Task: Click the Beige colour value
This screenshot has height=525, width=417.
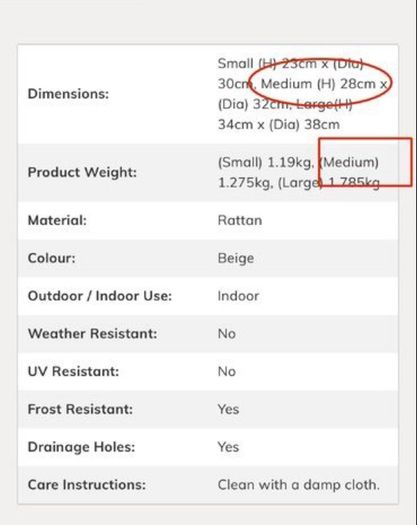Action: coord(236,258)
